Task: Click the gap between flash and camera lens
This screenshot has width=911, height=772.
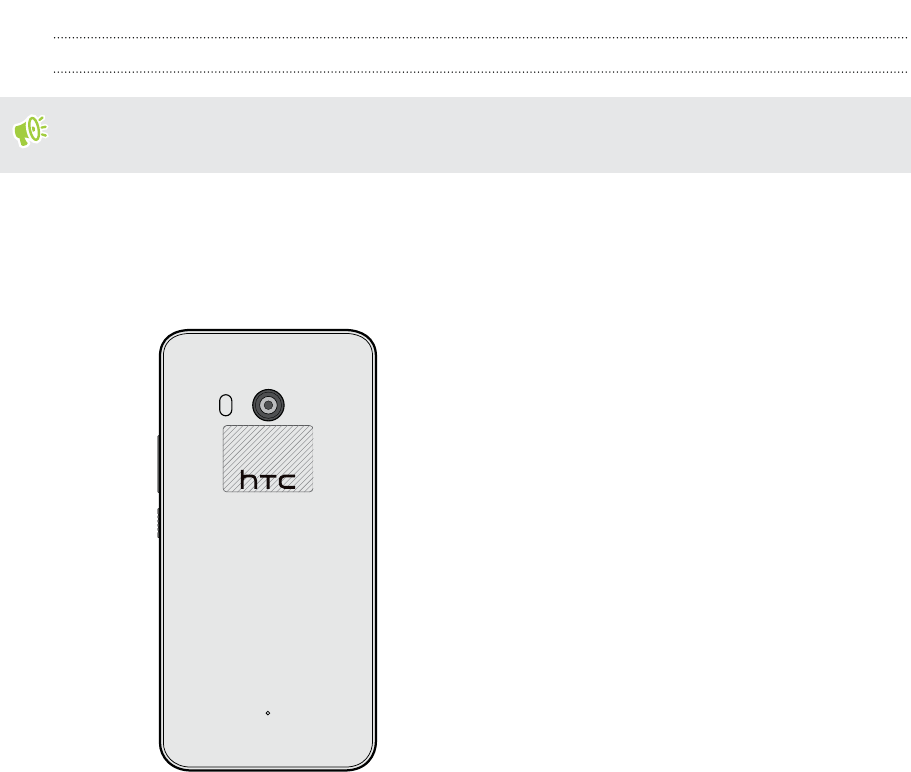Action: coord(242,405)
